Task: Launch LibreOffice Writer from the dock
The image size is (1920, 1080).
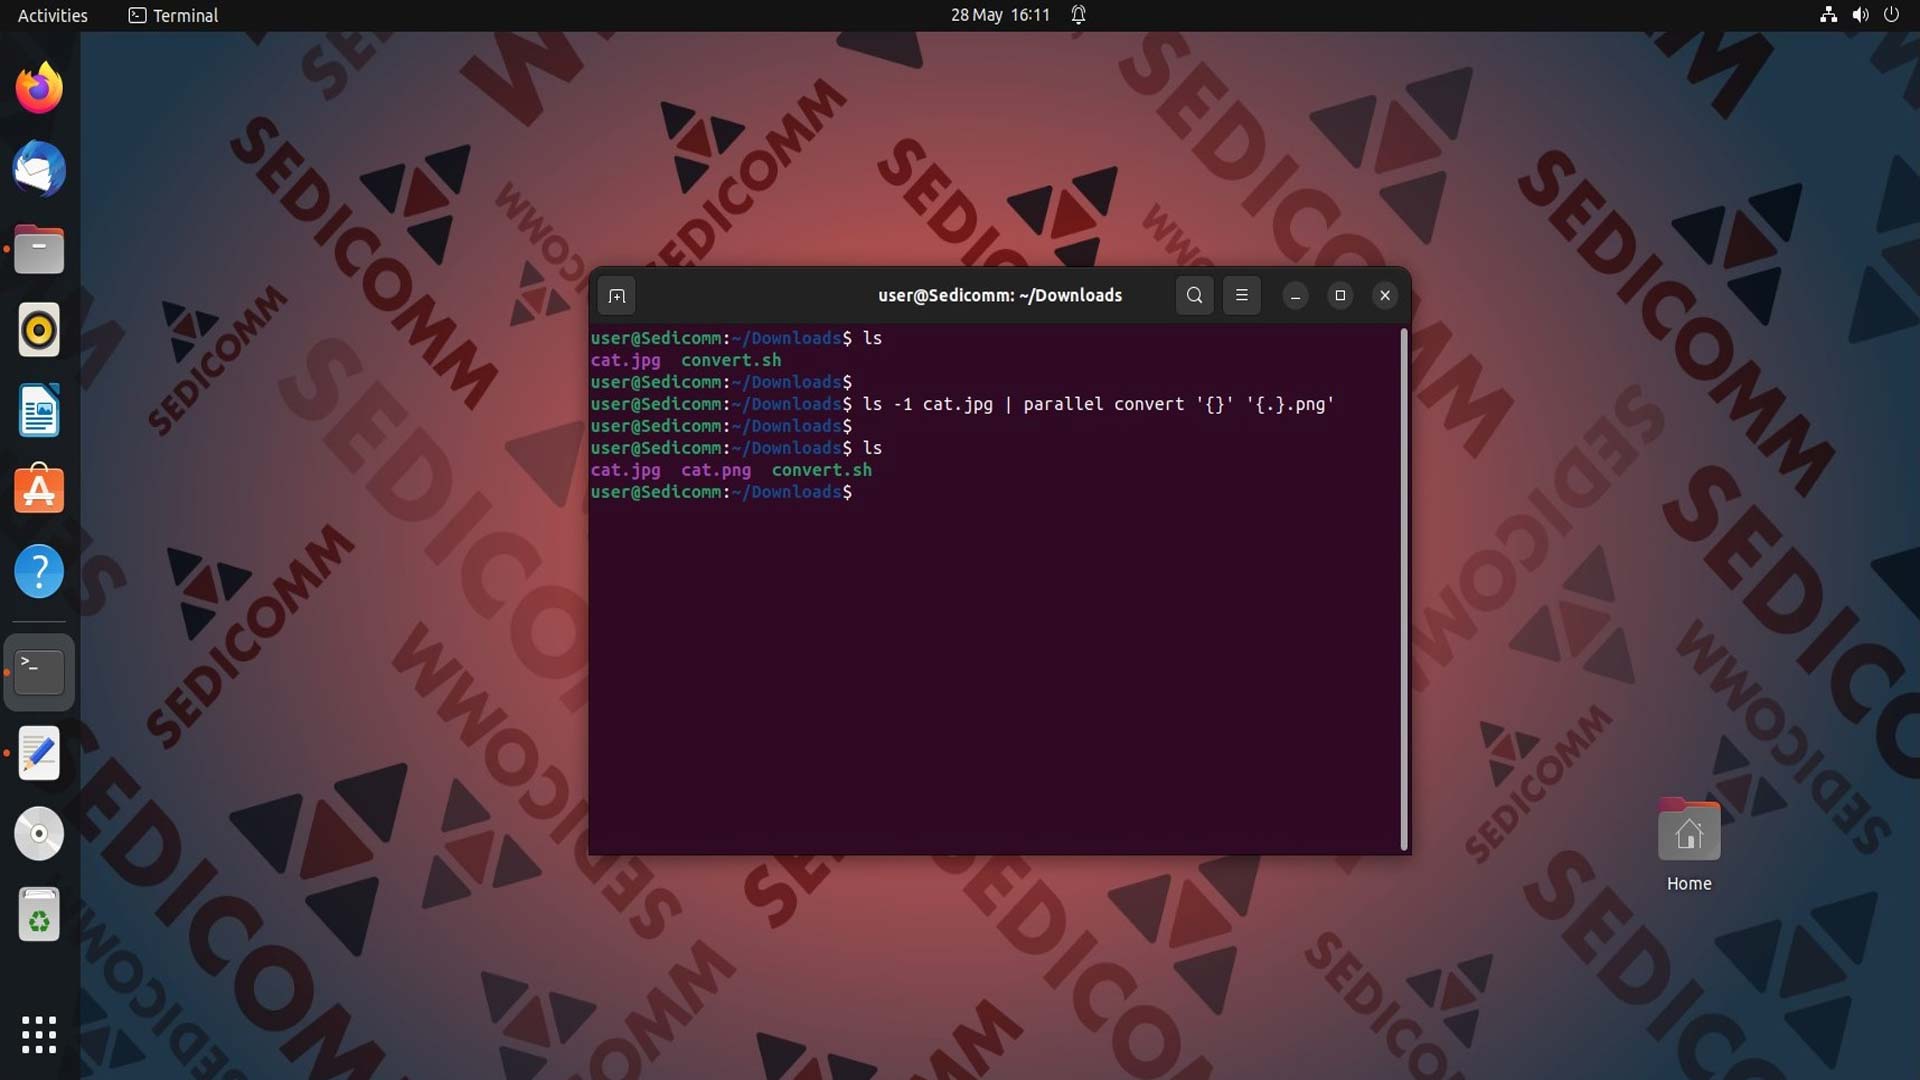Action: (39, 410)
